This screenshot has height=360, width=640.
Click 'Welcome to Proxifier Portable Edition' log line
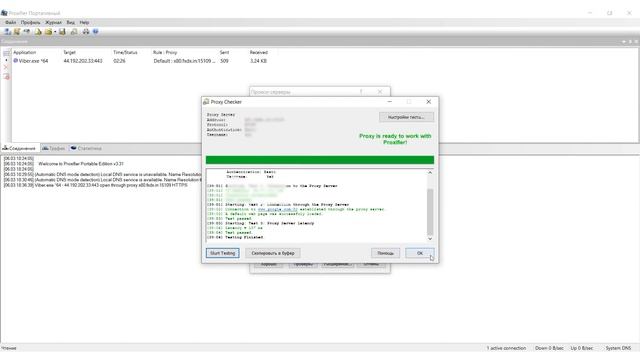pyautogui.click(x=81, y=164)
